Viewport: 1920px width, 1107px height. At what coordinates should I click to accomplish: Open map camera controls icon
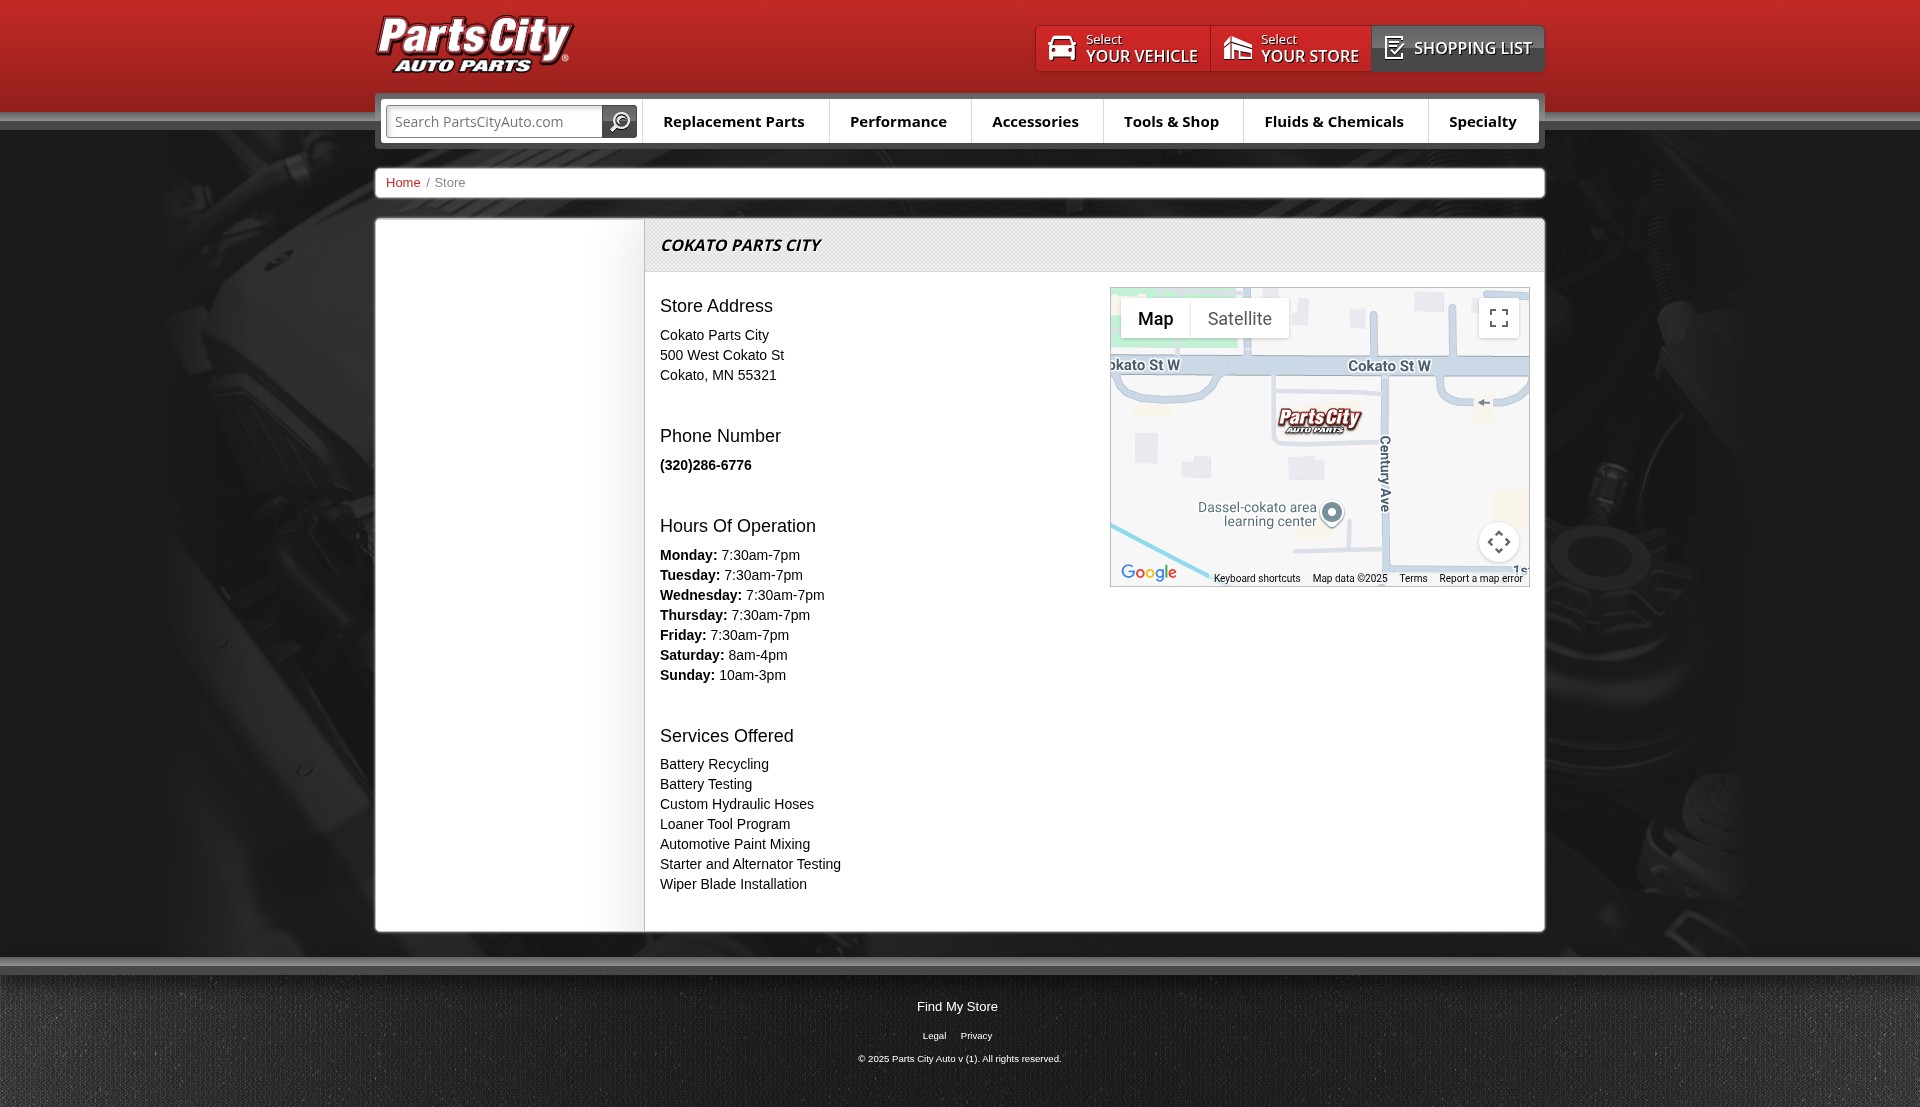(1499, 542)
